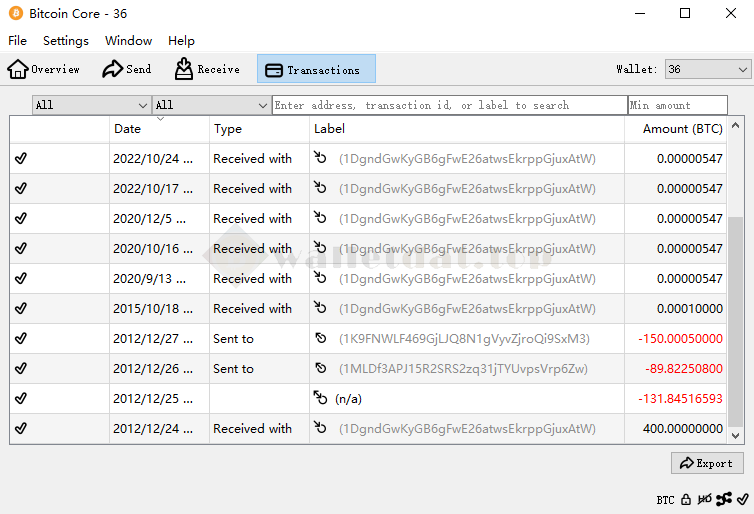Click the HD disabled status icon
This screenshot has height=514, width=754.
pyautogui.click(x=705, y=499)
